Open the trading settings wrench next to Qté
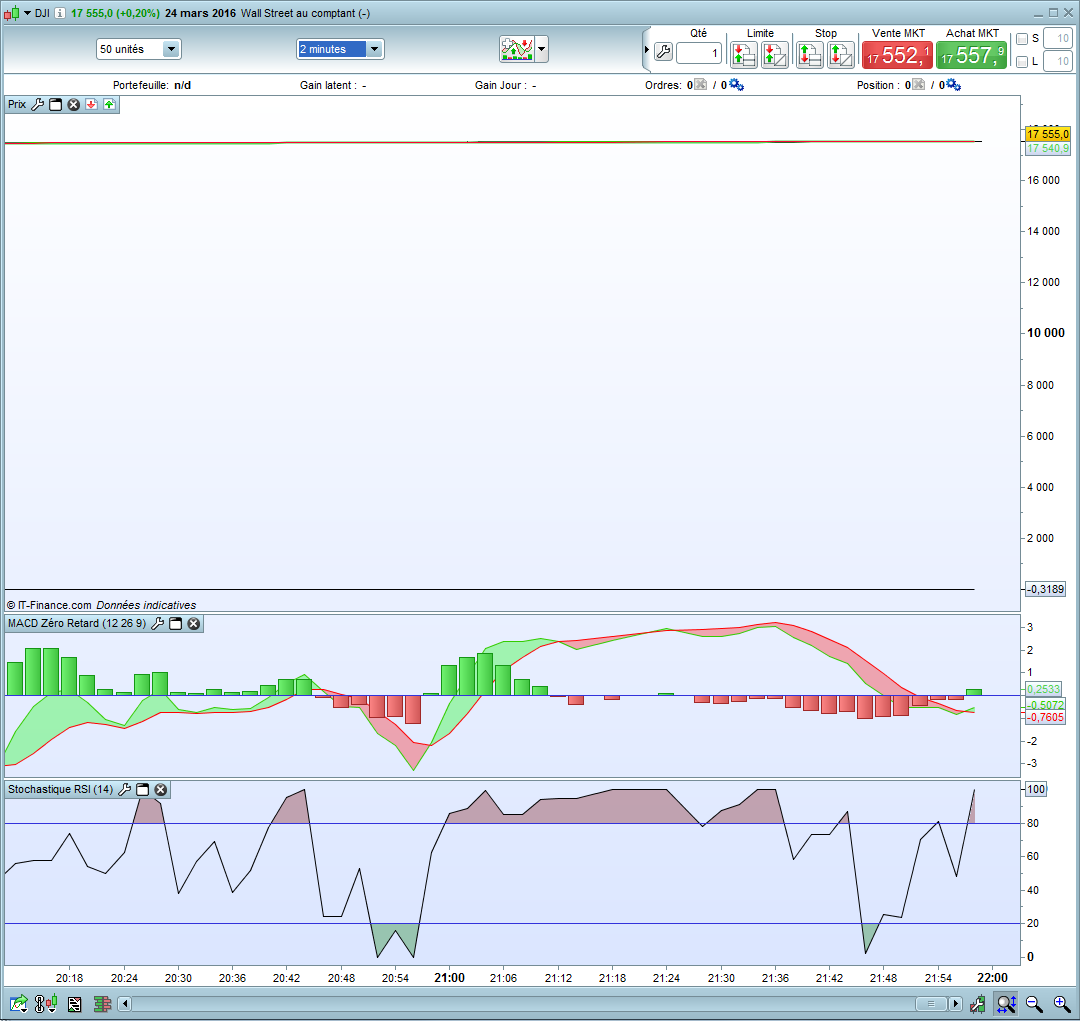The image size is (1081, 1021). click(x=663, y=52)
